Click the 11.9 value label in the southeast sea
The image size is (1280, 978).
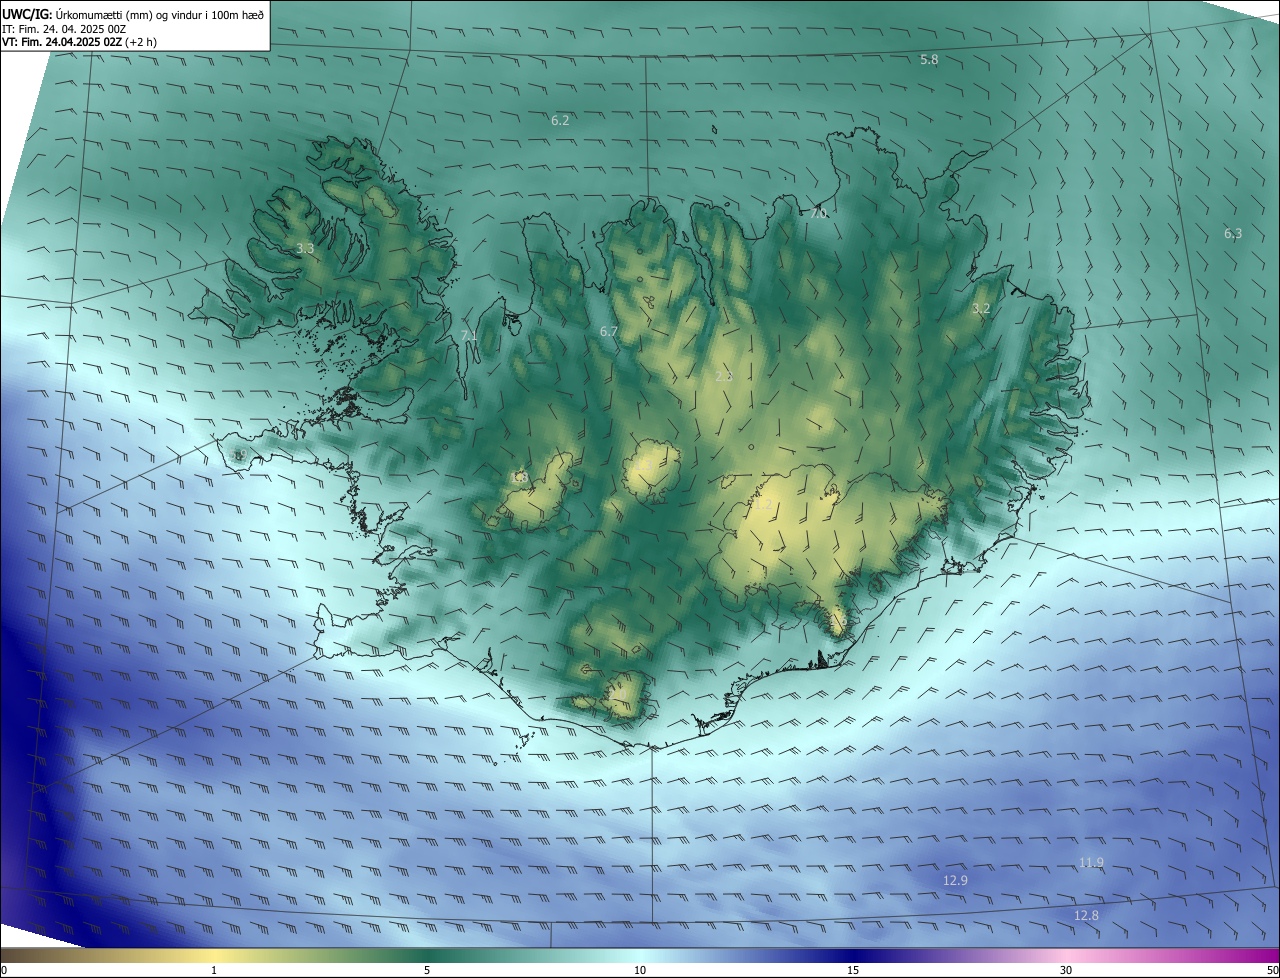click(x=1091, y=863)
